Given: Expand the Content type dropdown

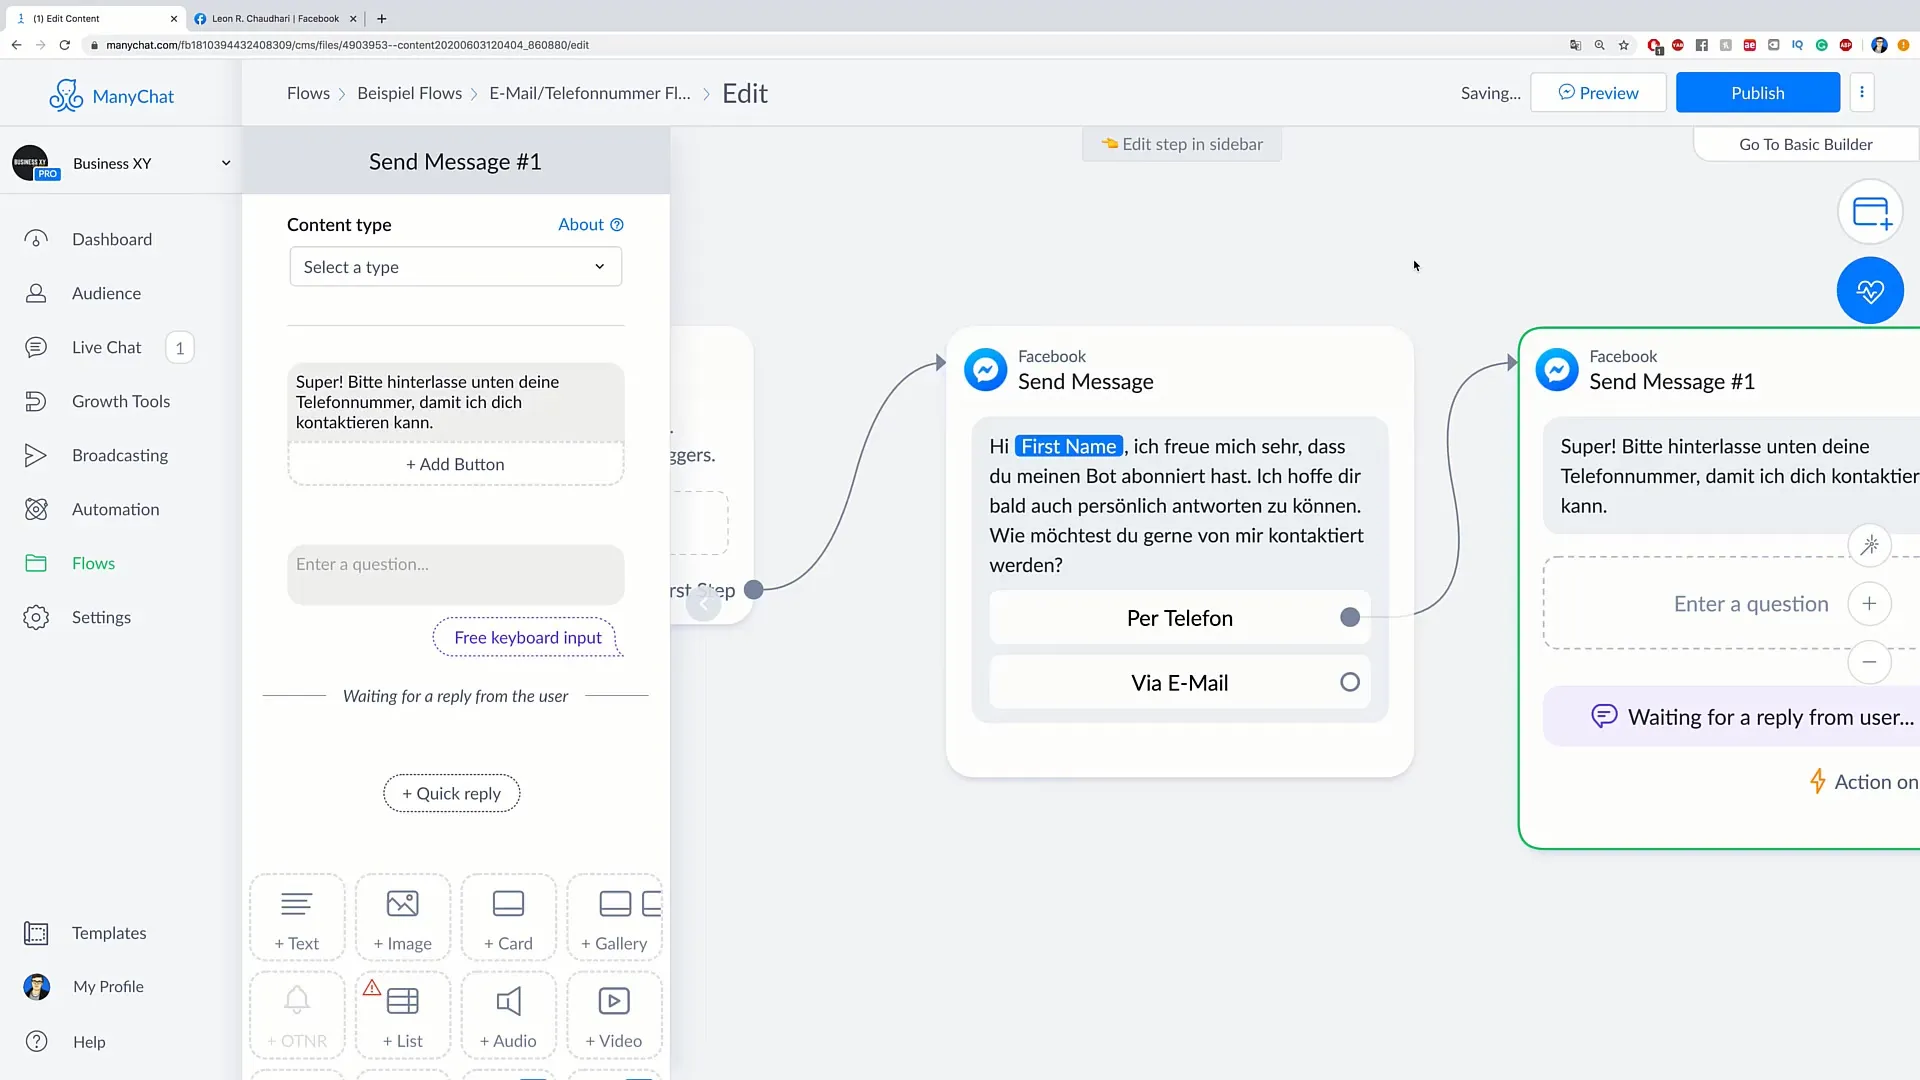Looking at the screenshot, I should click(x=455, y=265).
